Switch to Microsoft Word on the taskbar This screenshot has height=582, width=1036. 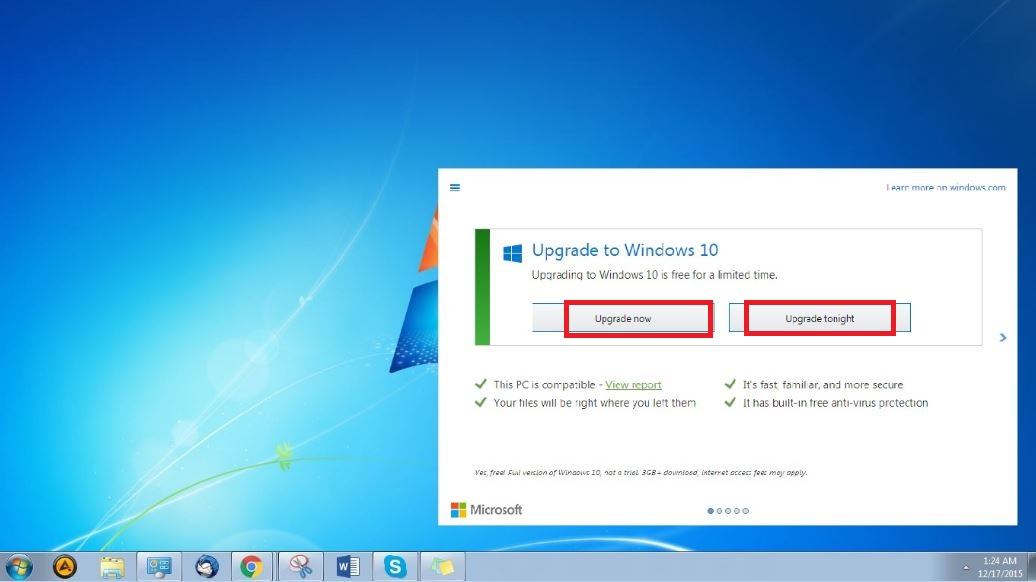pos(348,567)
